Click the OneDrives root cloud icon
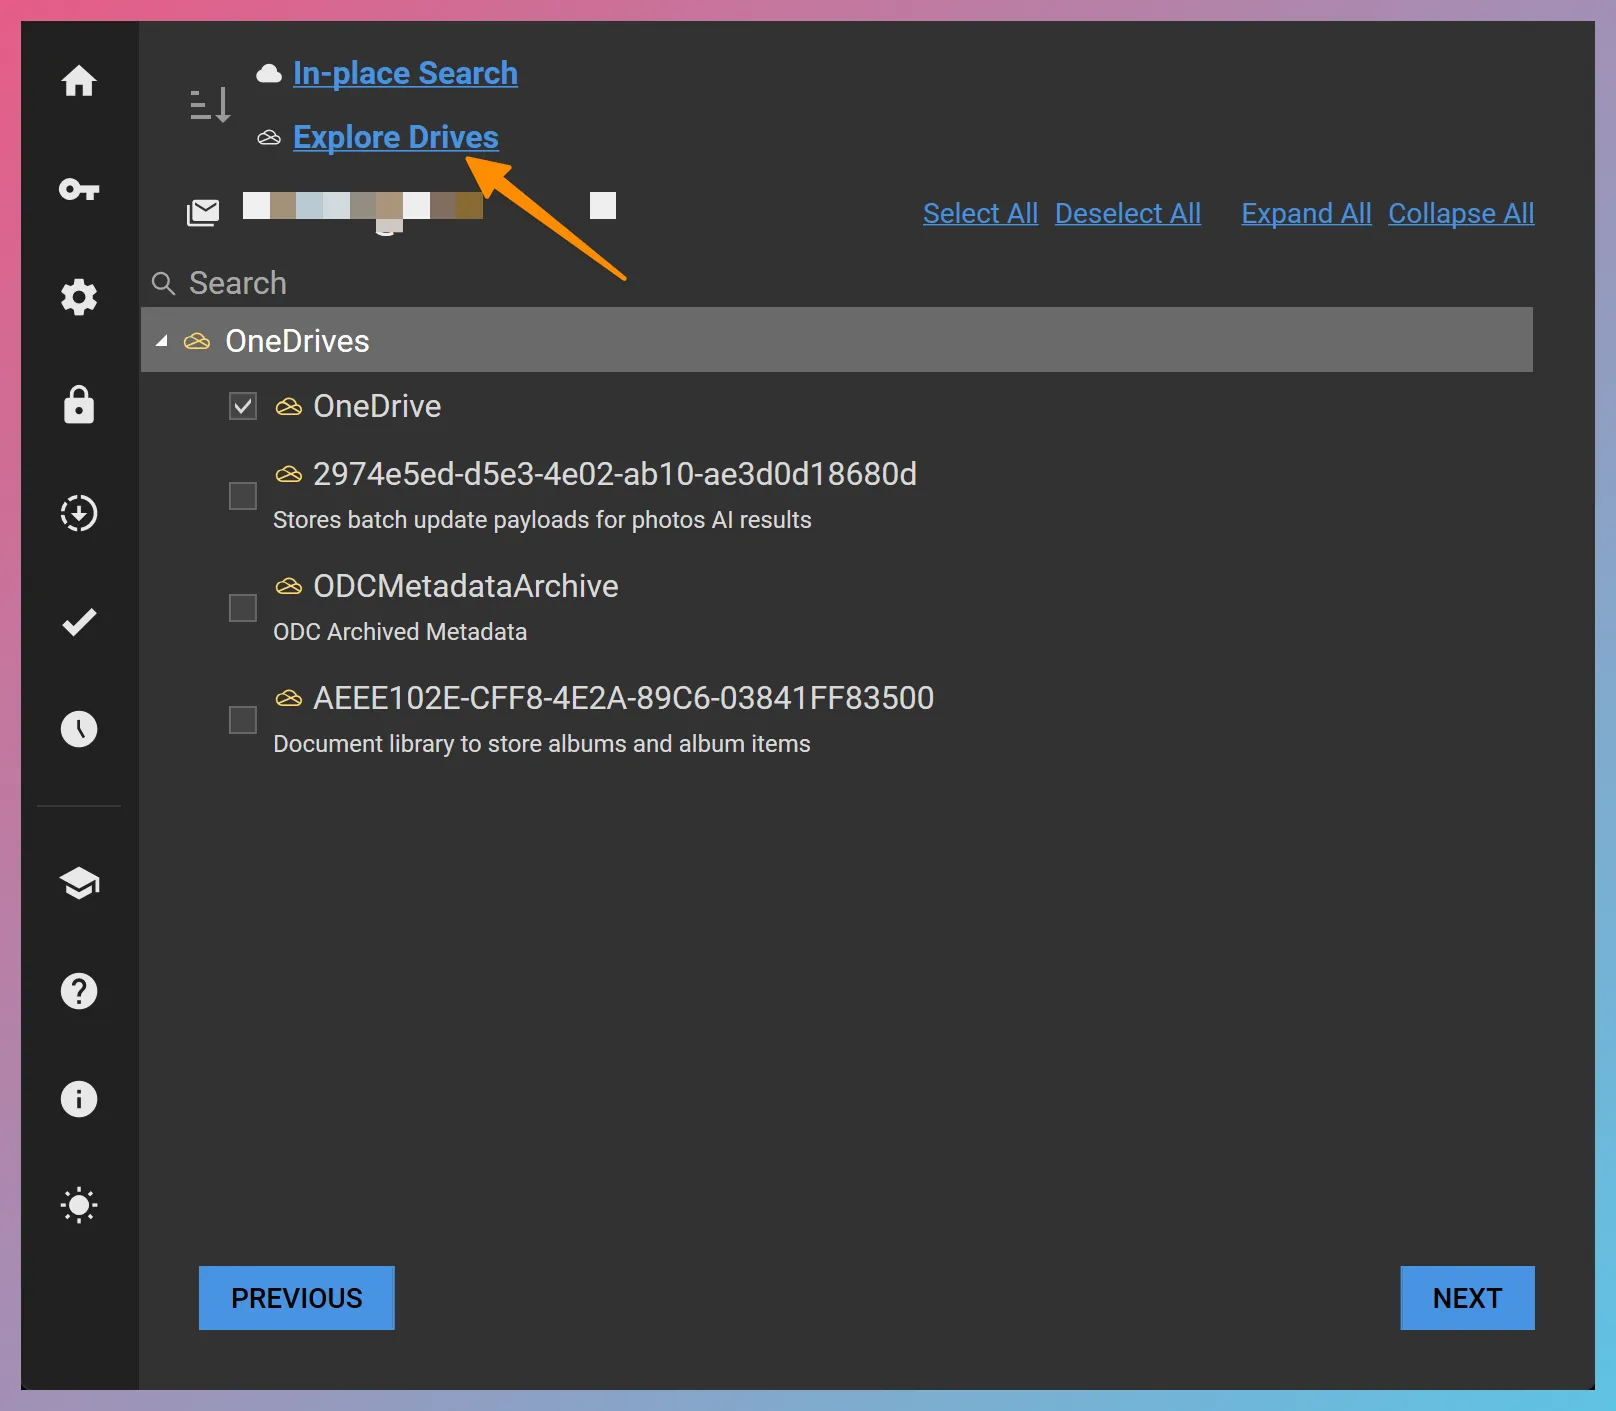Screen dimensions: 1616x1411 (197, 342)
